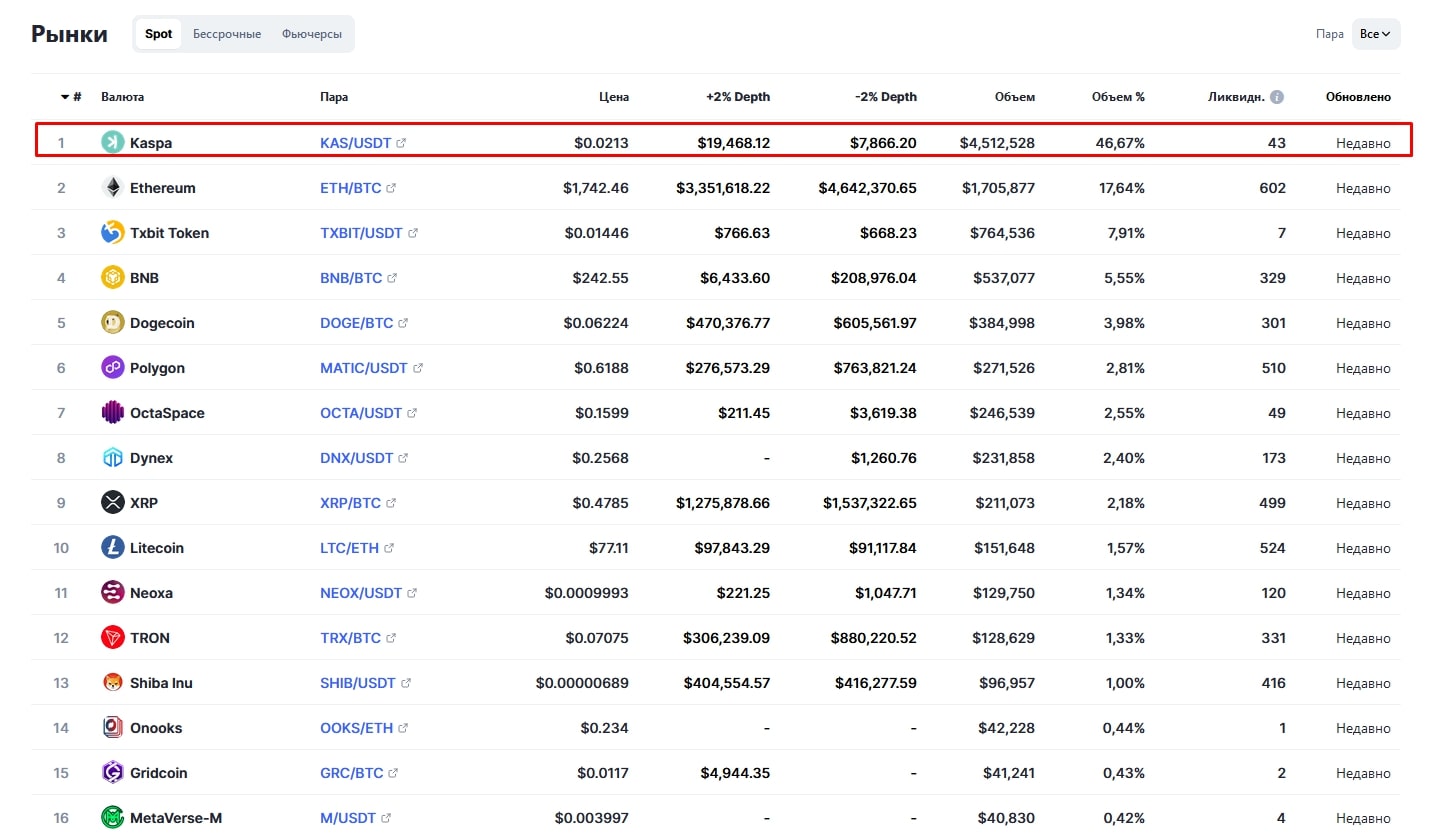Open the GRC/BTC pair link

click(352, 773)
